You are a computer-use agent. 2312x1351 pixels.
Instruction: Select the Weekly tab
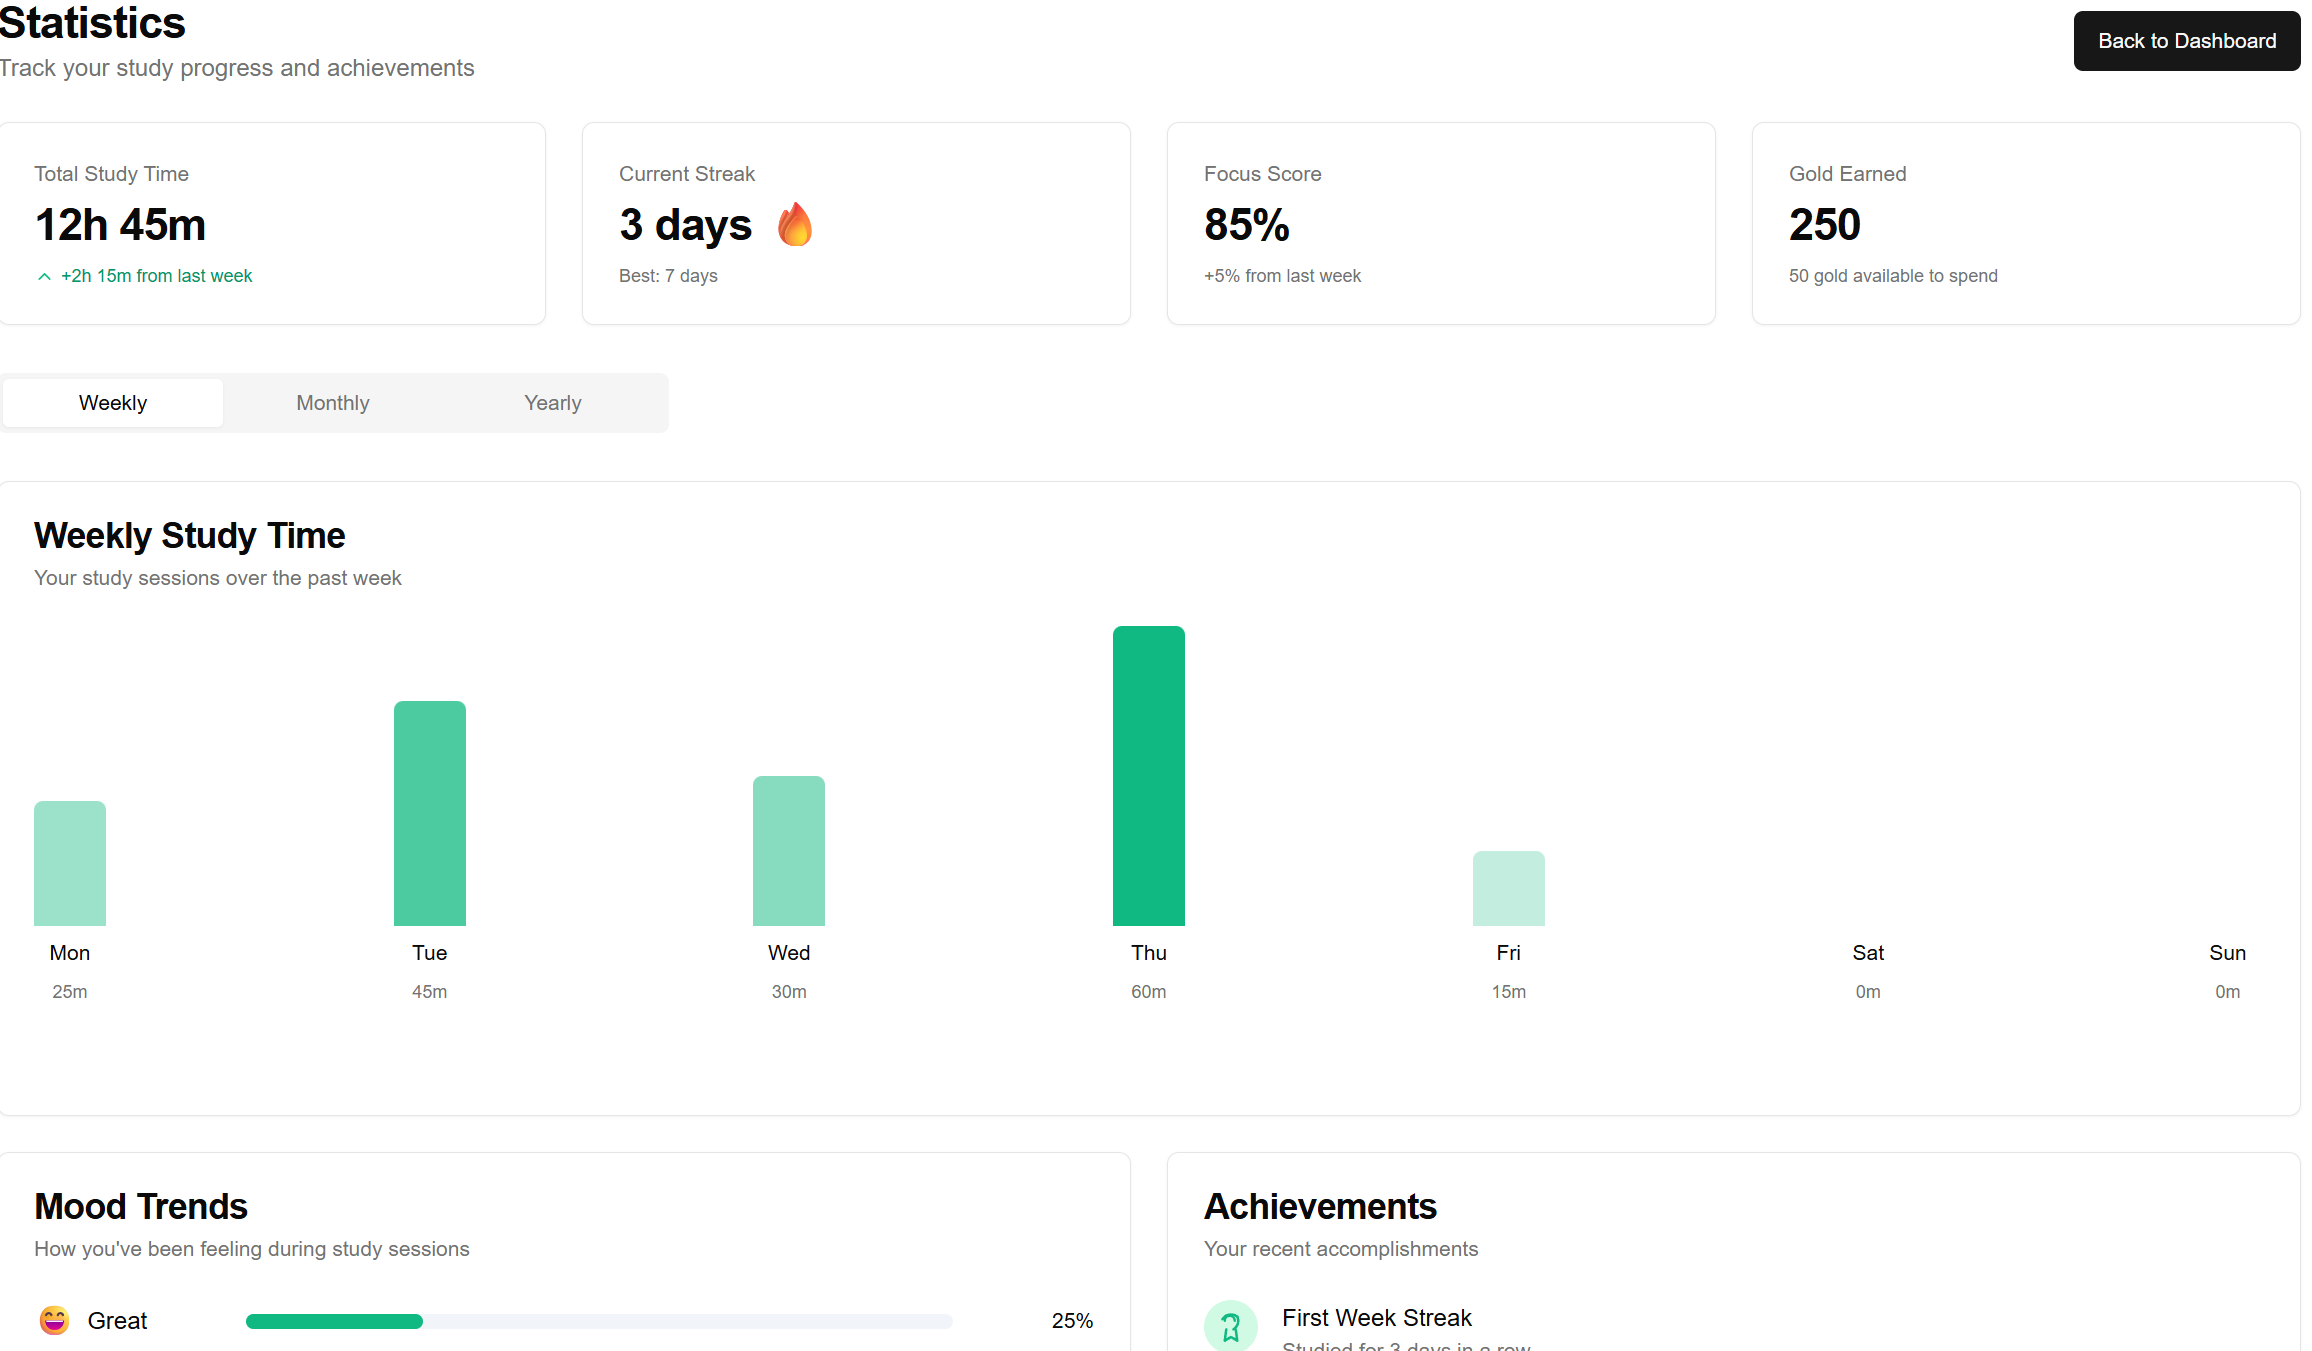coord(112,402)
